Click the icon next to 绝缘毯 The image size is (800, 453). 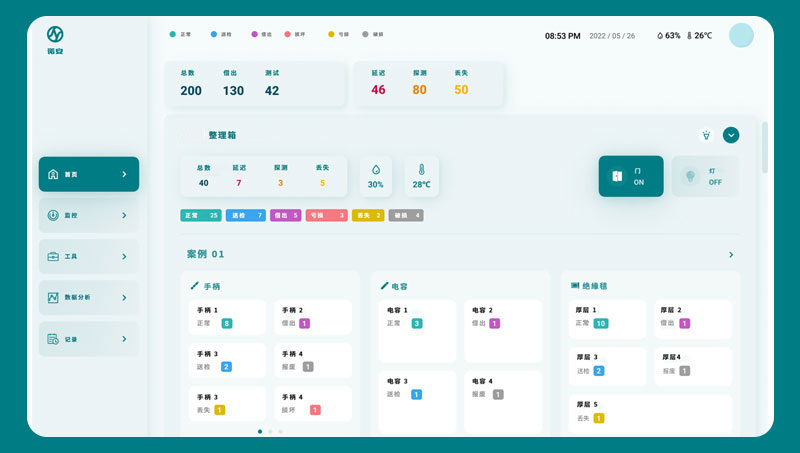(x=575, y=286)
